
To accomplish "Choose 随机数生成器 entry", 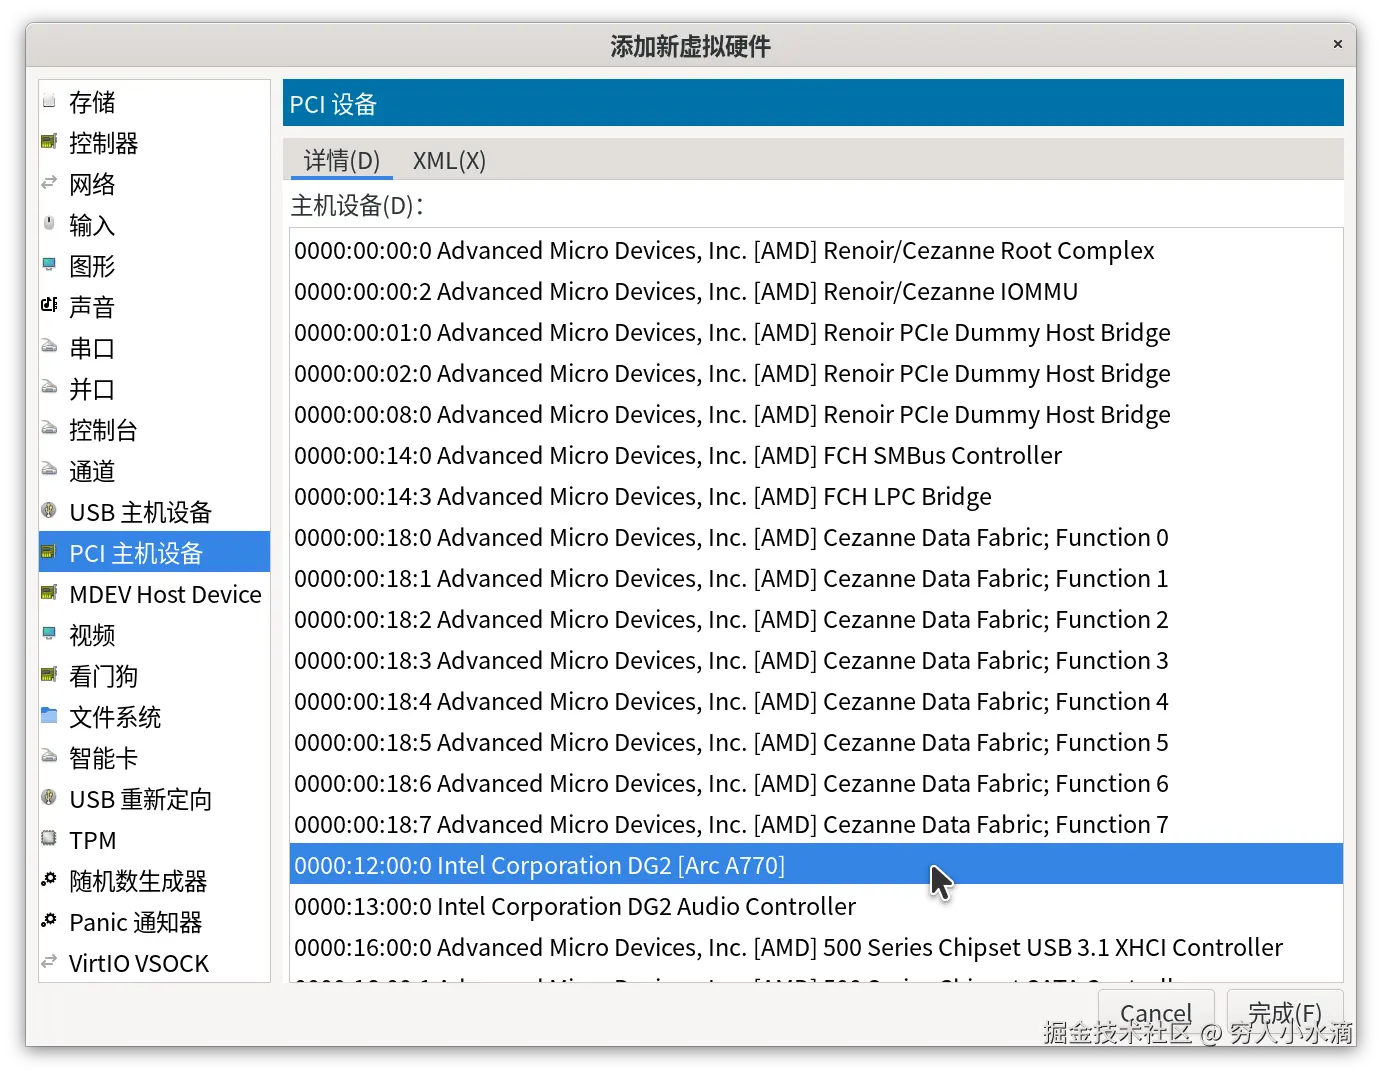I will tap(154, 881).
